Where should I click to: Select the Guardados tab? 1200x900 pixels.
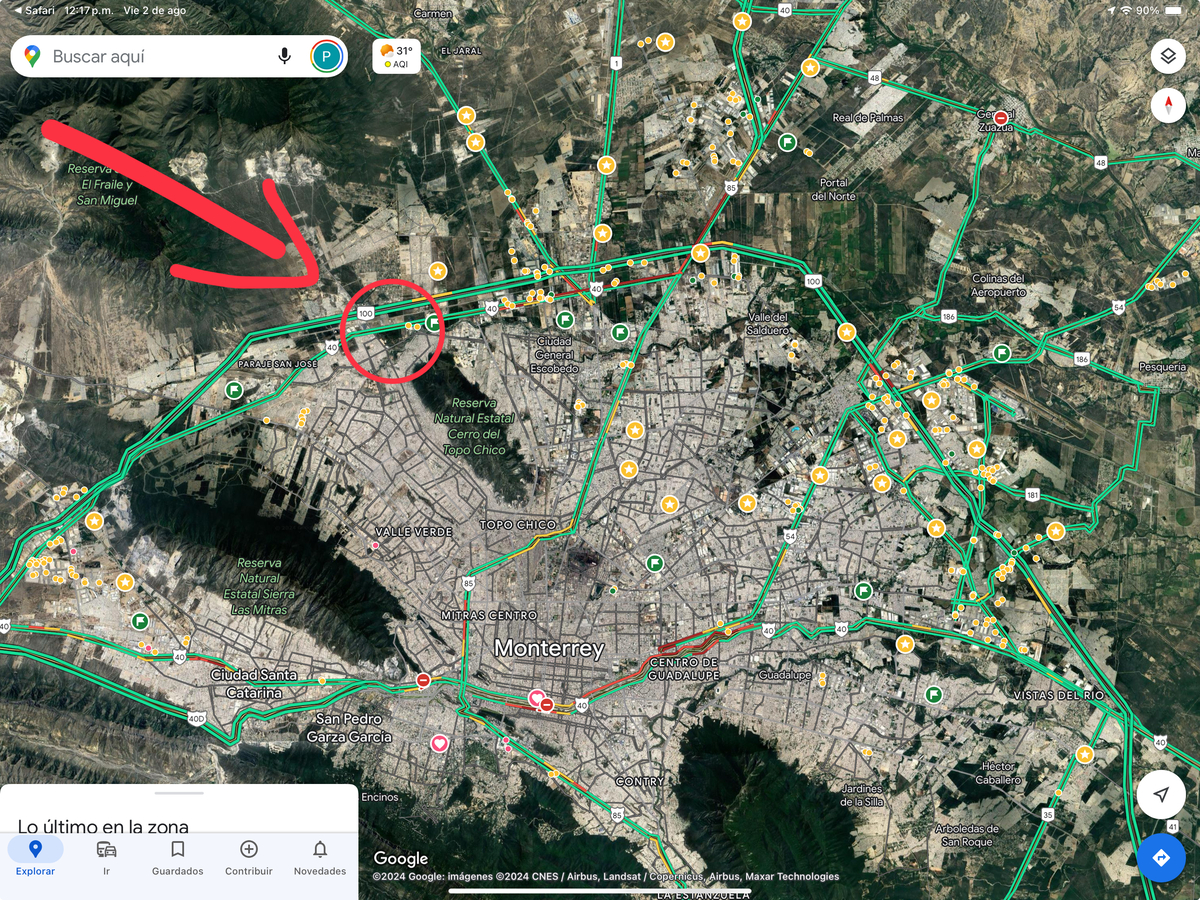[177, 857]
